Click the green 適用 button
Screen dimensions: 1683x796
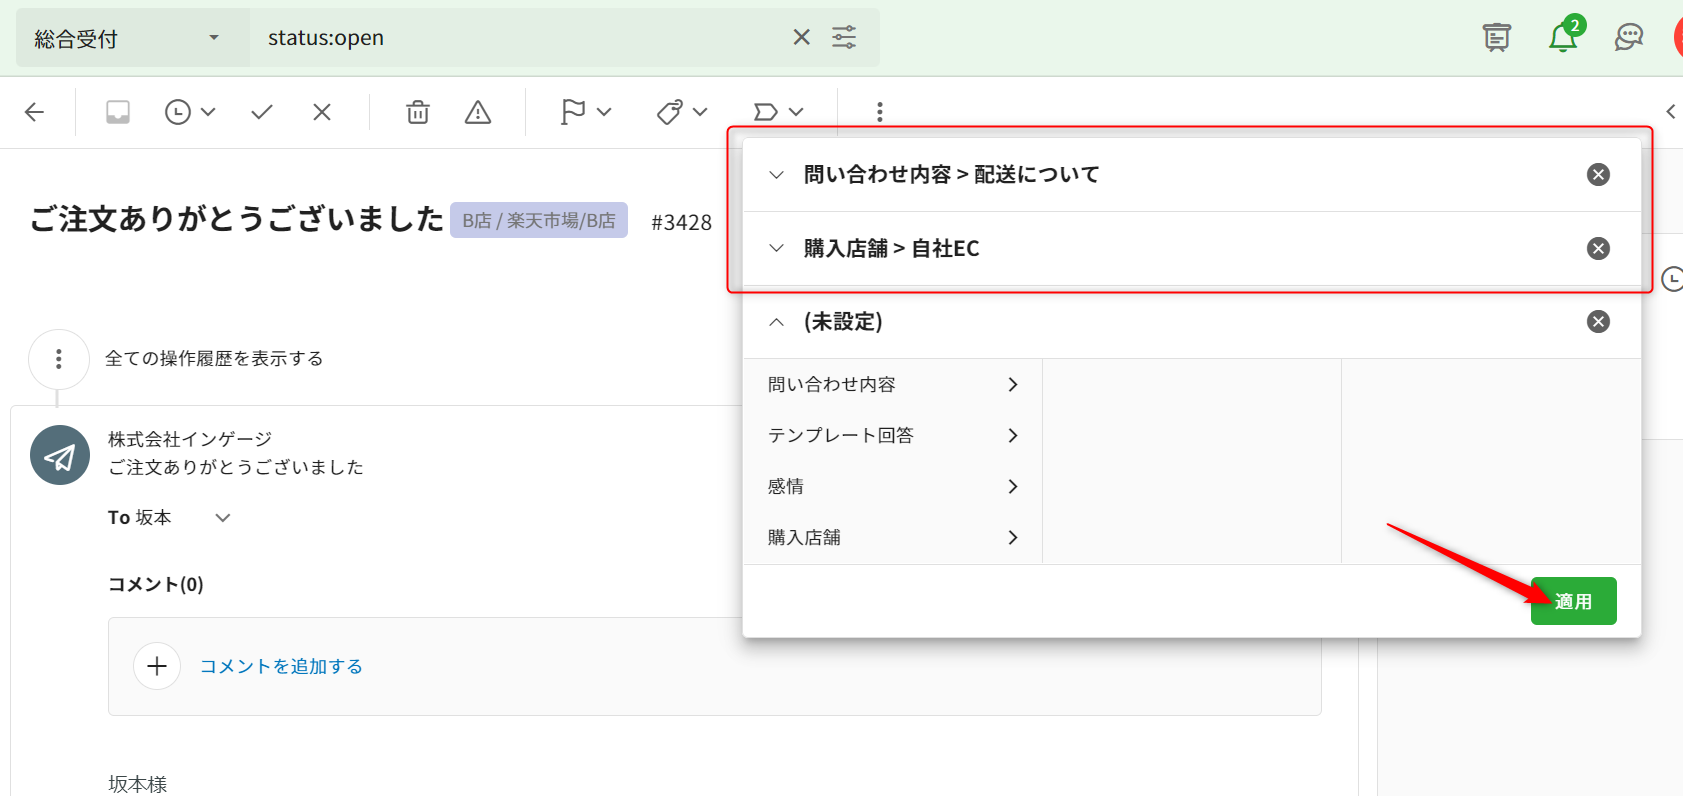pos(1573,601)
